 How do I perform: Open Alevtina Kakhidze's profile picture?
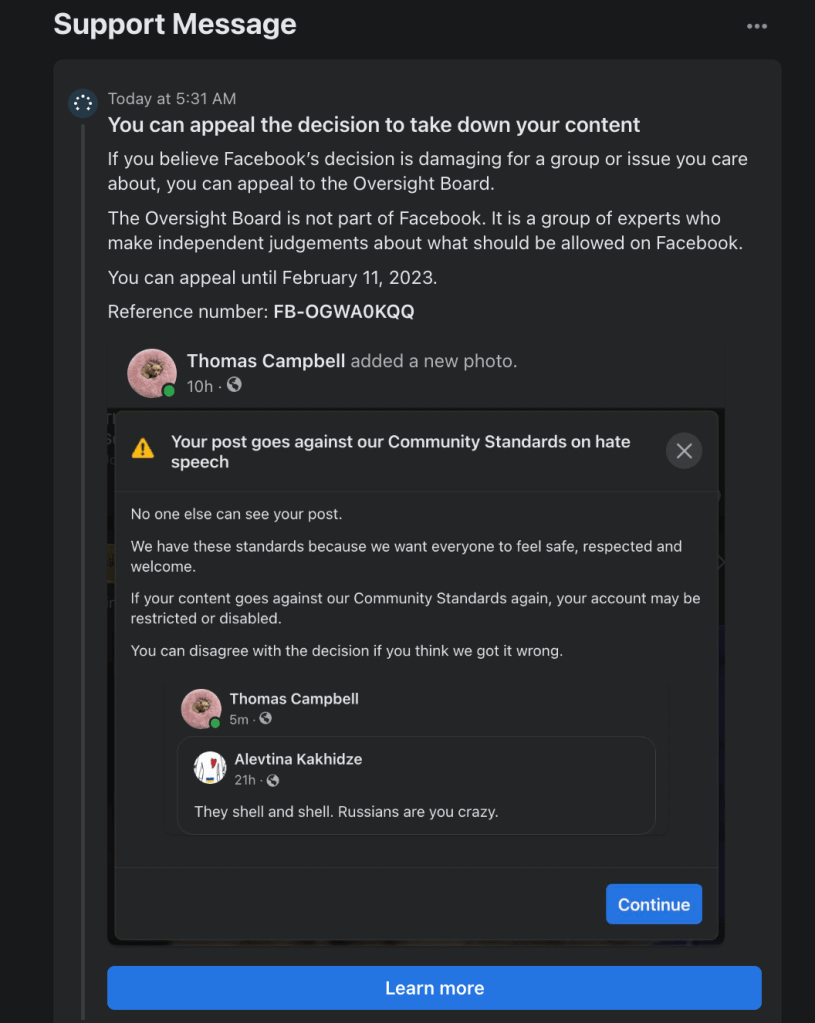(x=210, y=768)
